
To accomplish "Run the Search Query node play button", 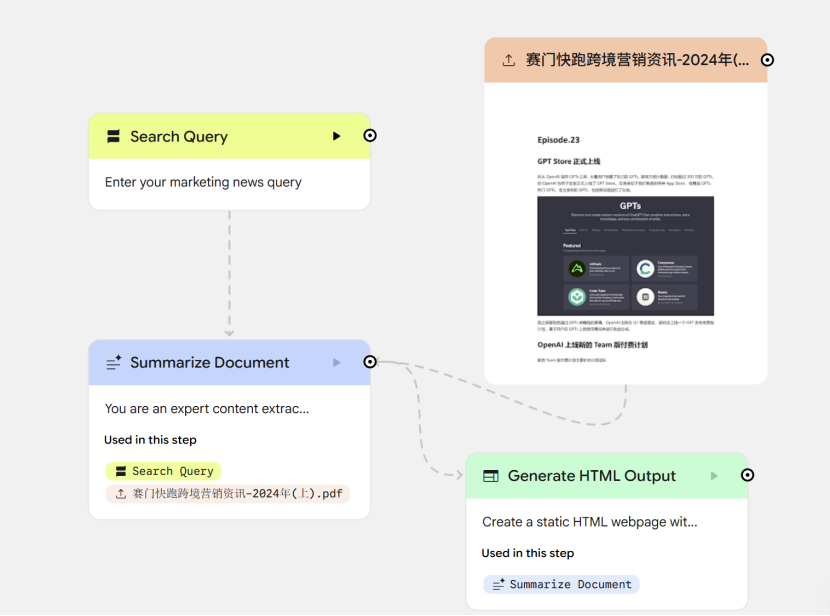I will (336, 136).
